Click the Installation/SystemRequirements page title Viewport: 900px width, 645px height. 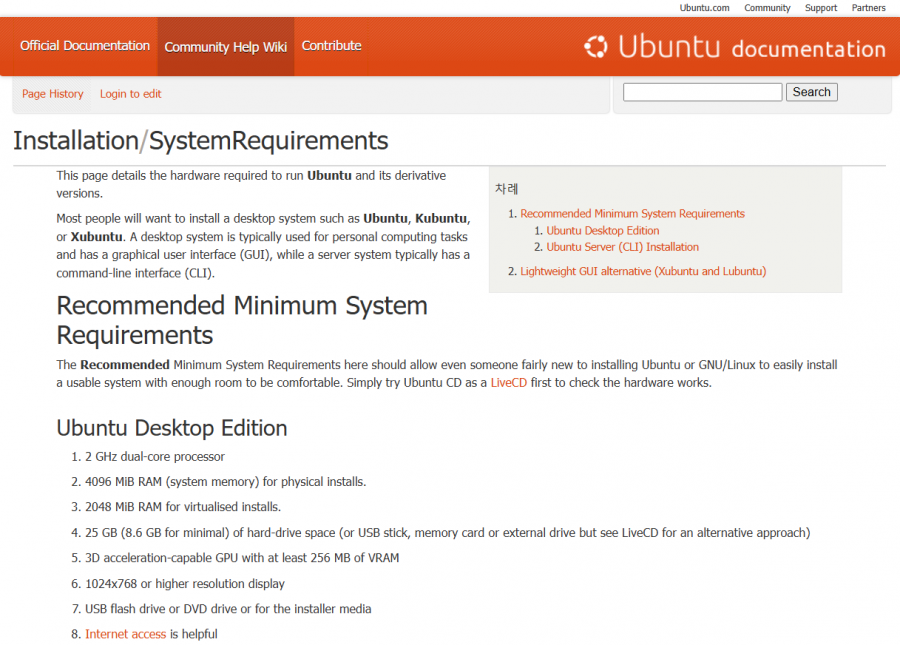pyautogui.click(x=201, y=141)
